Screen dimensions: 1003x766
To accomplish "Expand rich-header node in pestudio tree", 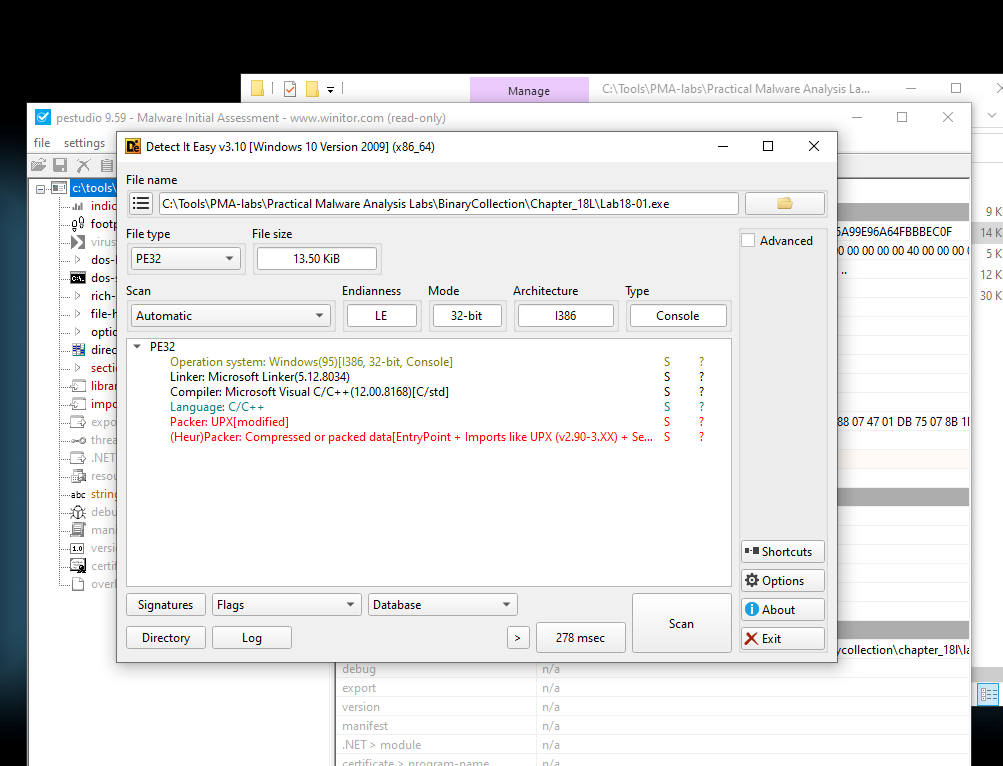I will point(78,296).
